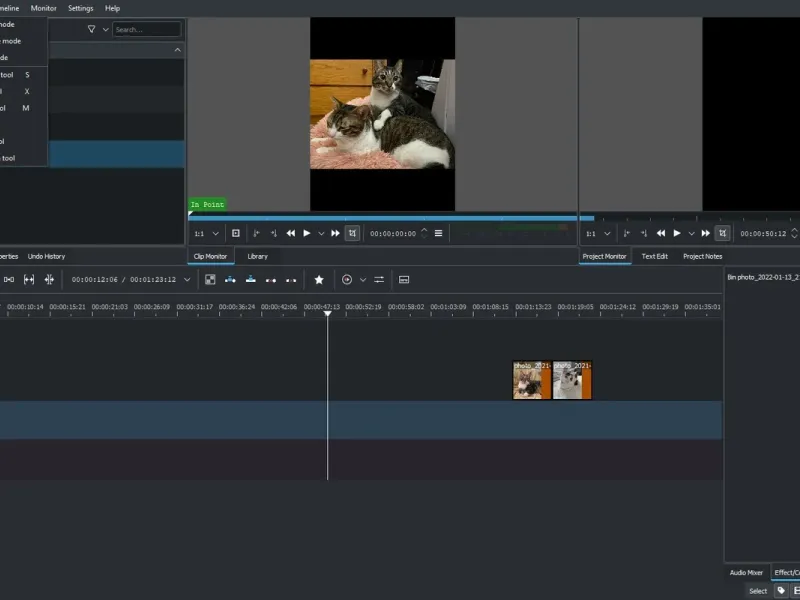Toggle the crop zone button in Project Monitor
Screen dimensions: 800x600
point(722,233)
